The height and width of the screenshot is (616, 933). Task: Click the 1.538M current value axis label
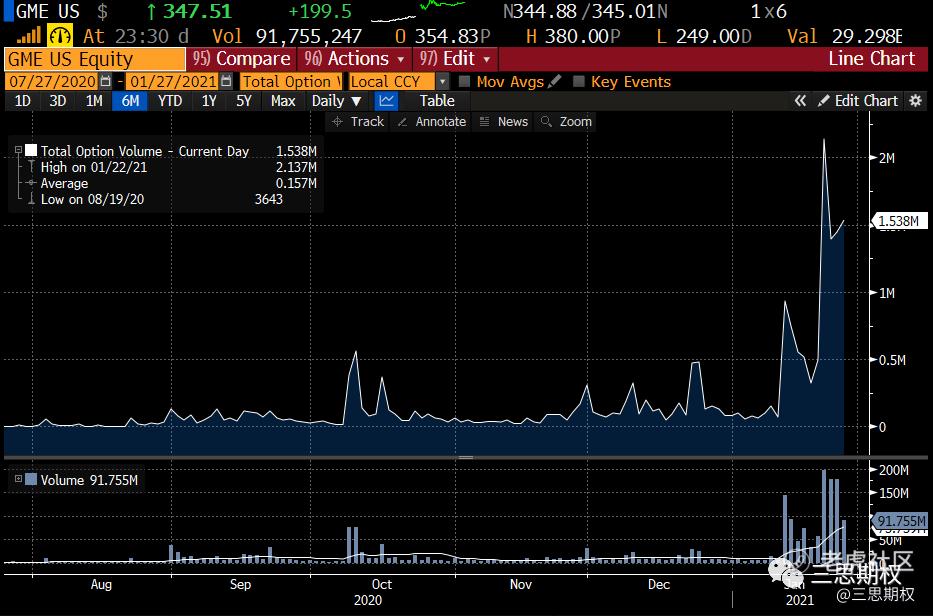point(898,221)
